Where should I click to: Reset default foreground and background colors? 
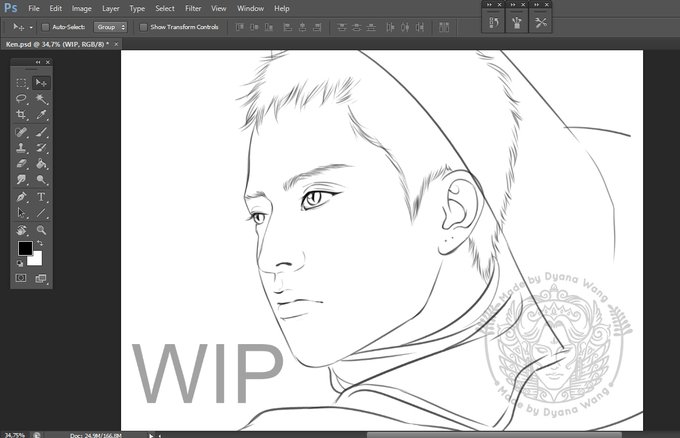(x=20, y=263)
